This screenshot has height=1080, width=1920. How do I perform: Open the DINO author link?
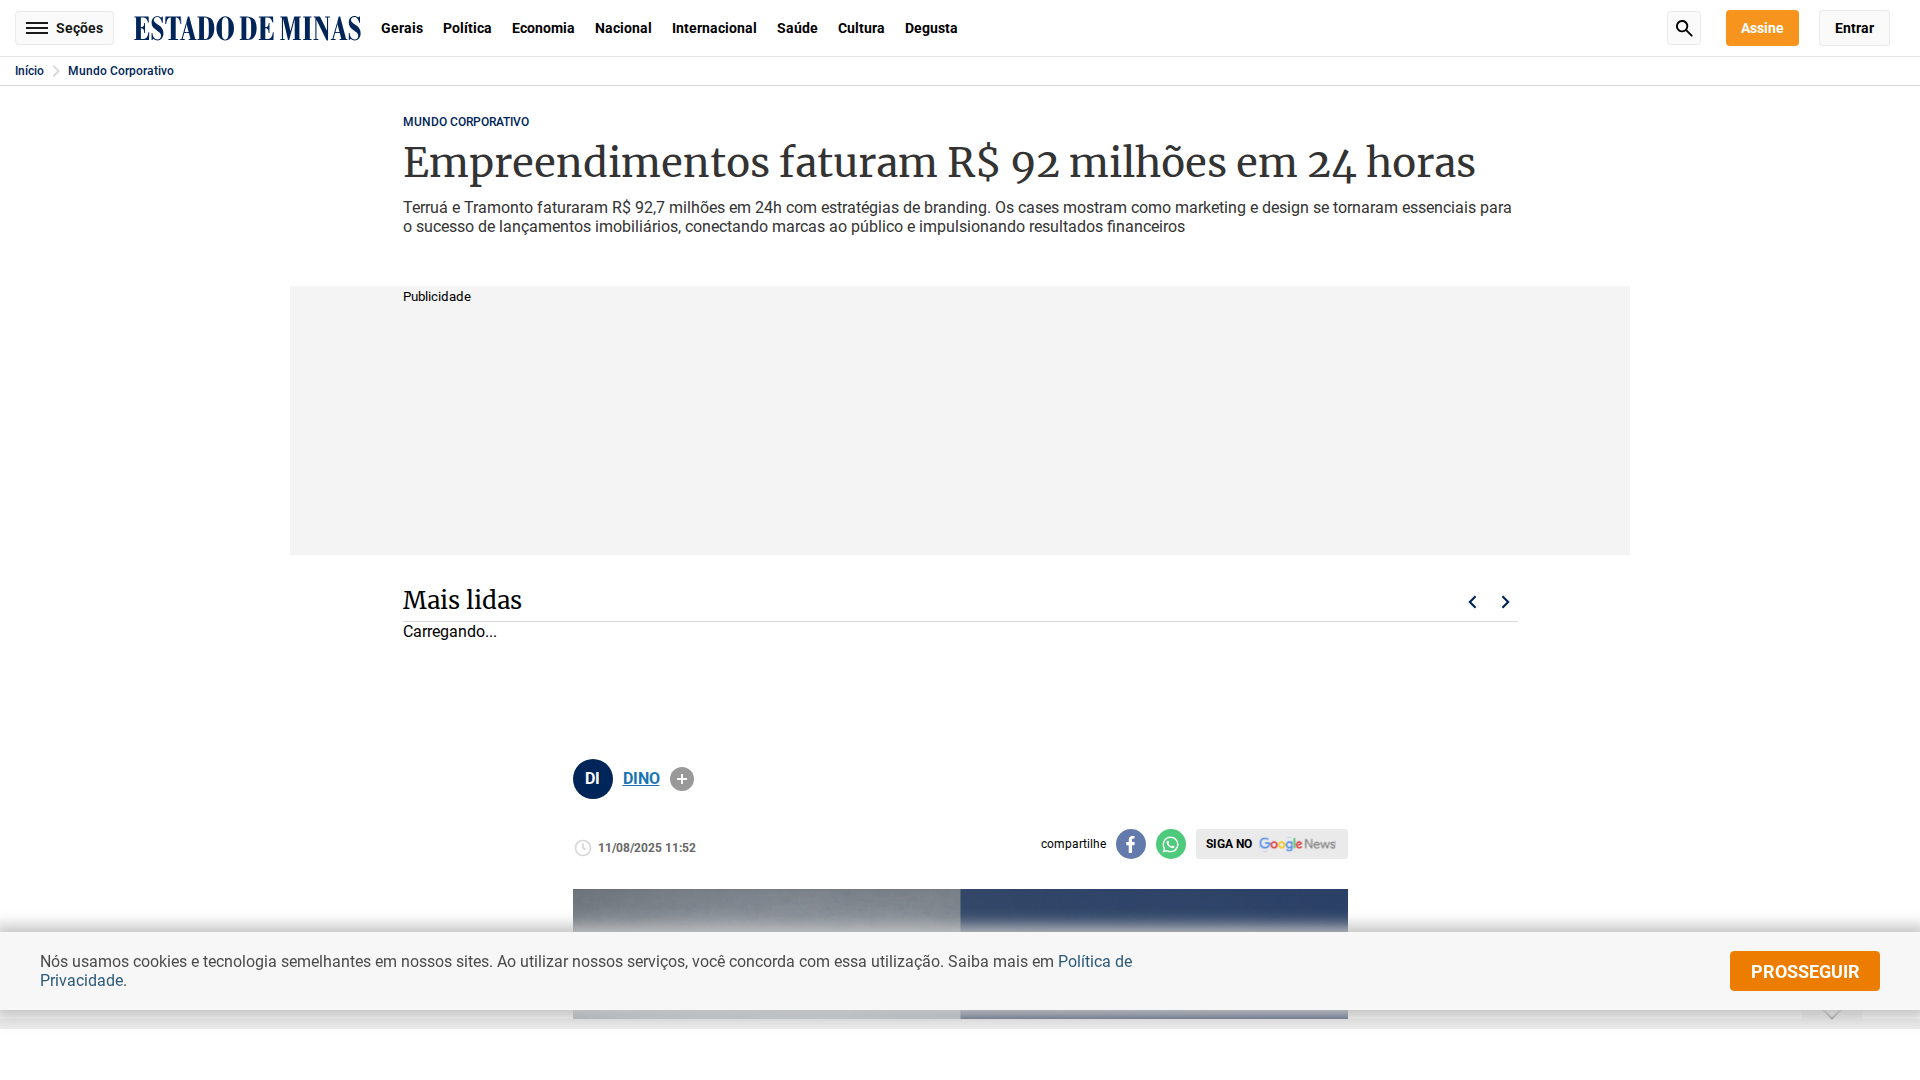tap(641, 779)
